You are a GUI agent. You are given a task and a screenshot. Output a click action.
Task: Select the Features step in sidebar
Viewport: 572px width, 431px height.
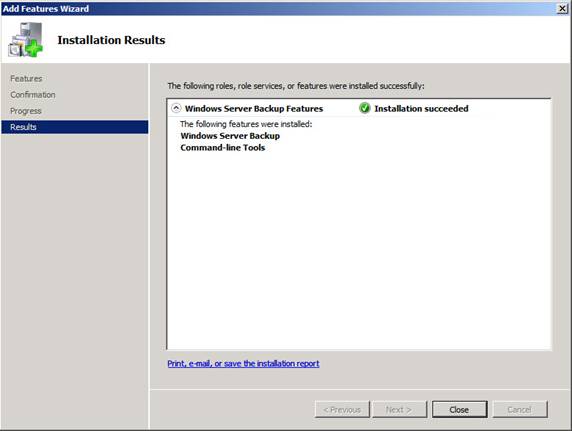(x=26, y=78)
